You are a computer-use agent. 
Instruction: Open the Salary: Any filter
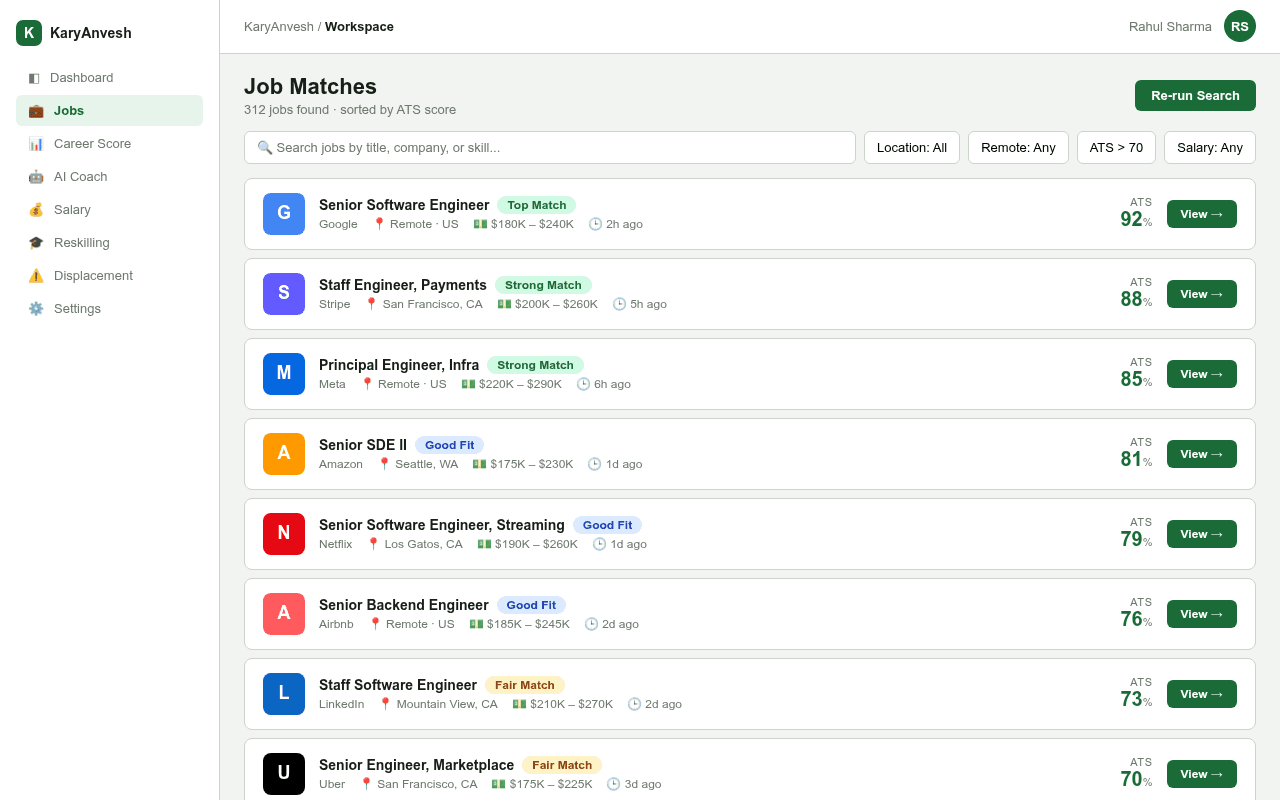pyautogui.click(x=1210, y=148)
